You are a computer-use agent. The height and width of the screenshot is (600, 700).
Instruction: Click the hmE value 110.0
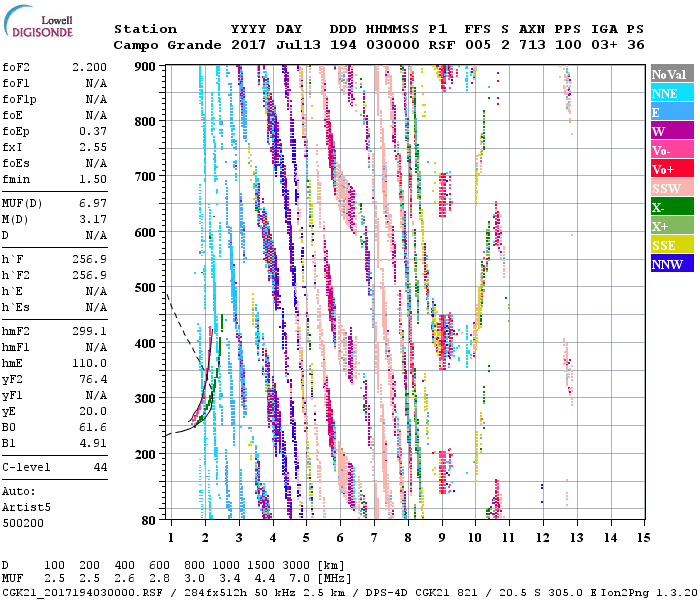(89, 363)
